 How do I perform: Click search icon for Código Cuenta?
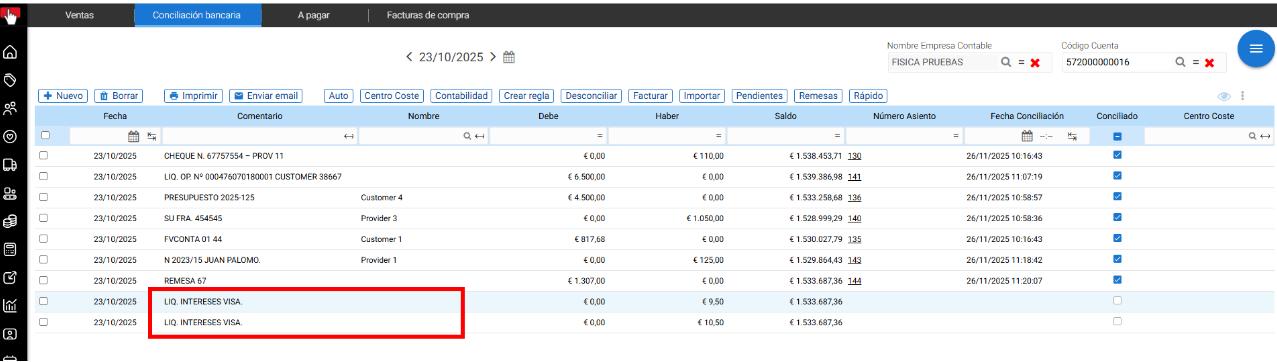1181,62
